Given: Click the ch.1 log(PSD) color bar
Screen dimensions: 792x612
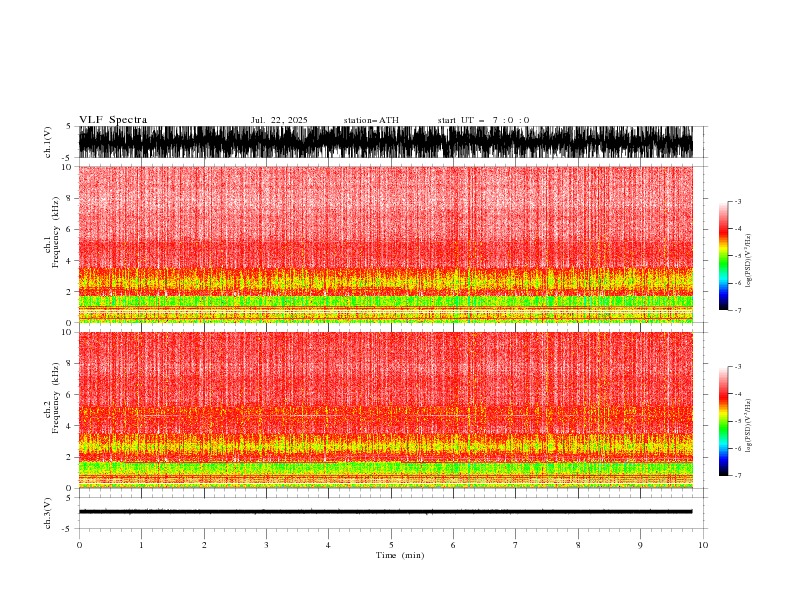Looking at the screenshot, I should pos(723,256).
